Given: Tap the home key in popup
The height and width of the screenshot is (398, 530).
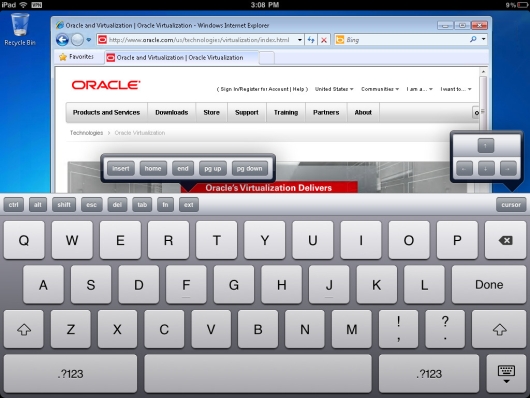Looking at the screenshot, I should click(x=153, y=168).
